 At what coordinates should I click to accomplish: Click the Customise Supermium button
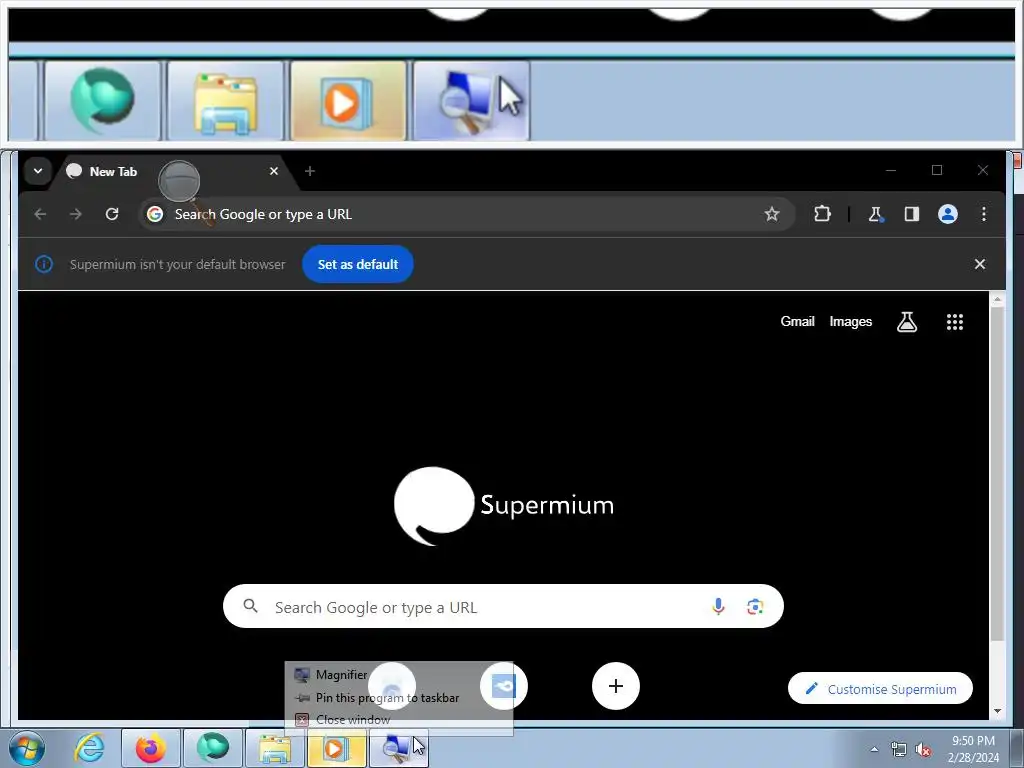(x=880, y=688)
